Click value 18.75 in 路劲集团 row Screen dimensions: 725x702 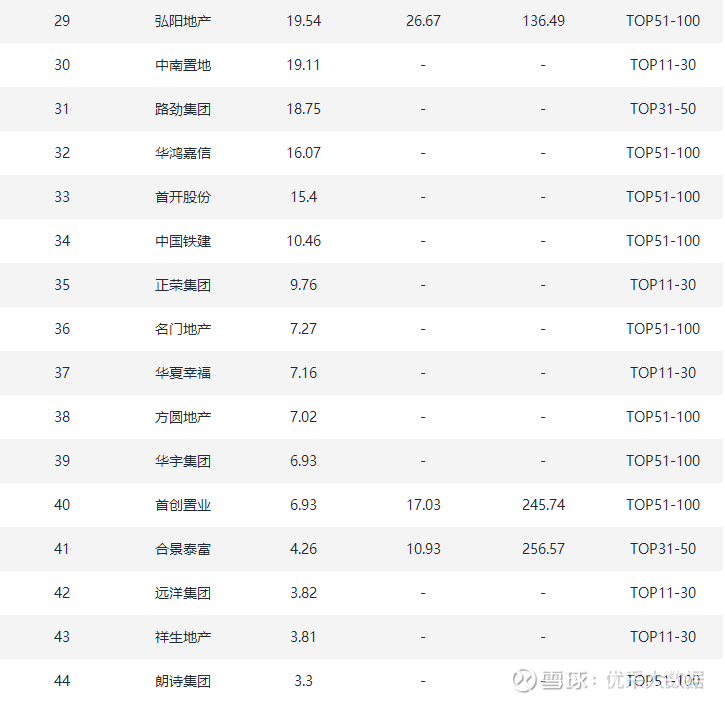click(303, 109)
